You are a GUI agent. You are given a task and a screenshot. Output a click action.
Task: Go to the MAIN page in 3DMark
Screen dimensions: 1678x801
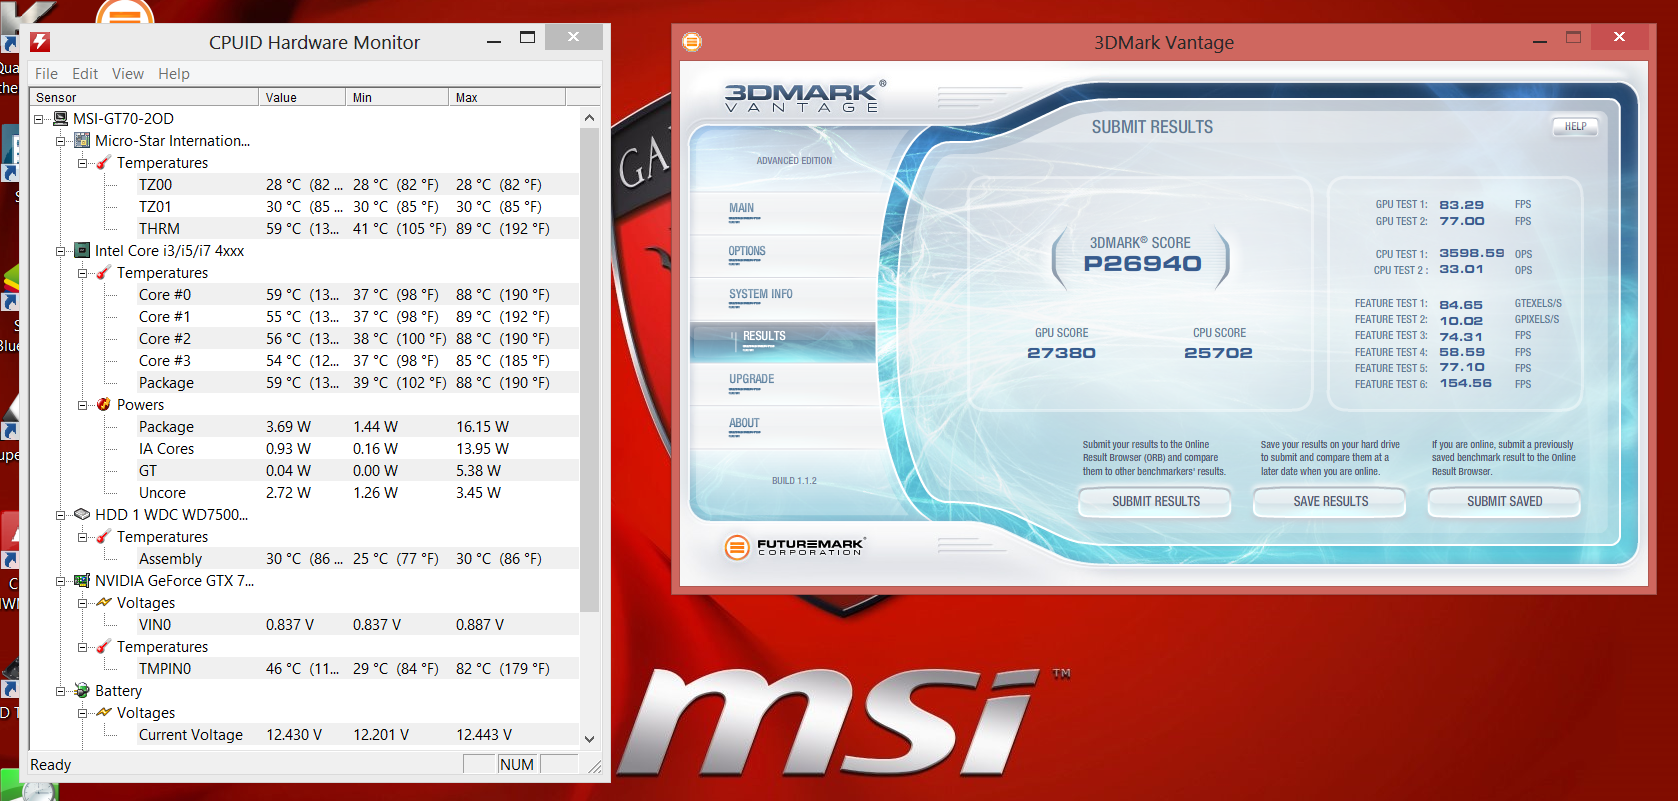point(741,209)
